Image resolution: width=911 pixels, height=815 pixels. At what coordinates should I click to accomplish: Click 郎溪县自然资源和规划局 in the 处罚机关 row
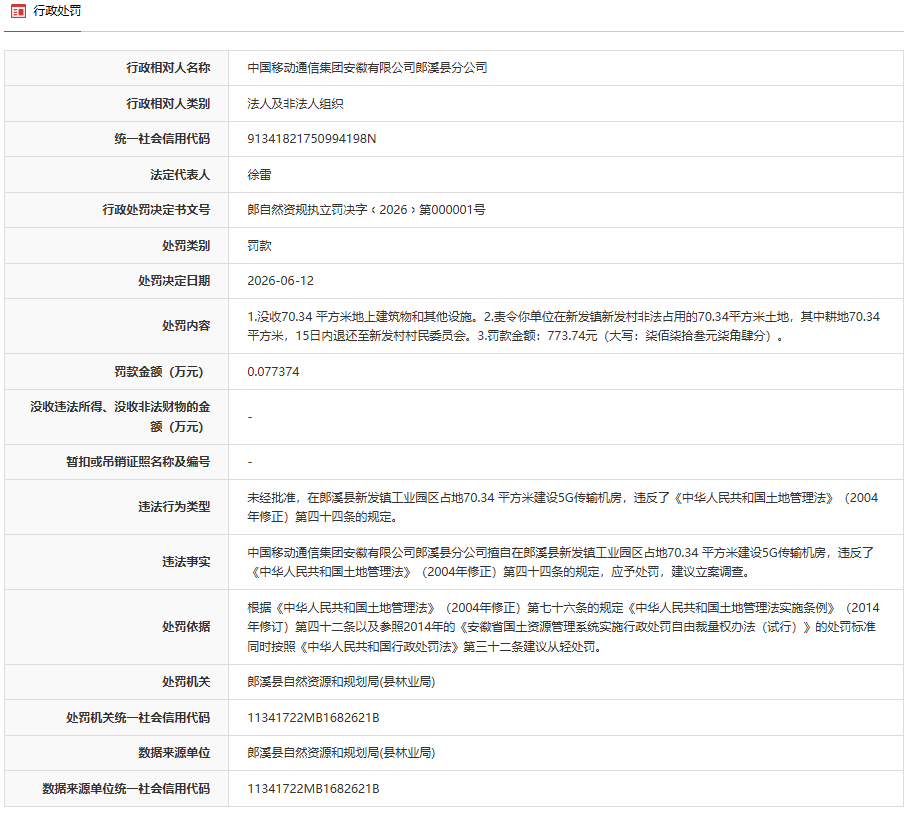(341, 682)
